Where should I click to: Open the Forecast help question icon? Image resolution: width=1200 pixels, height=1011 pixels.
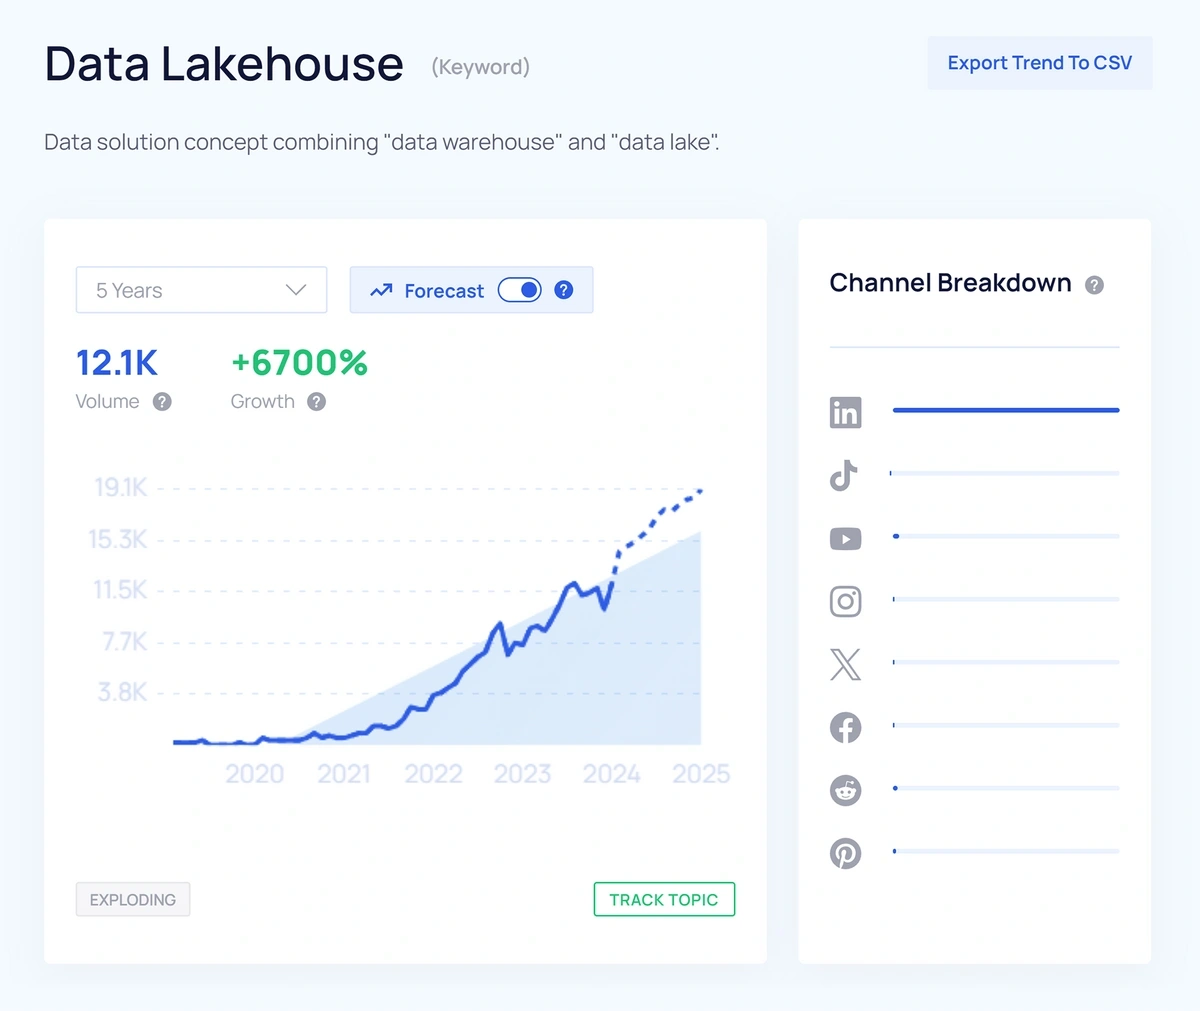(564, 290)
